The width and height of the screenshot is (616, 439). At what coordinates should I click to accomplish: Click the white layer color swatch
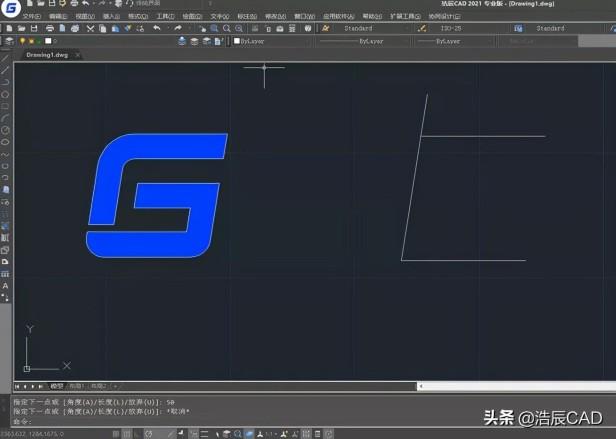(x=48, y=41)
